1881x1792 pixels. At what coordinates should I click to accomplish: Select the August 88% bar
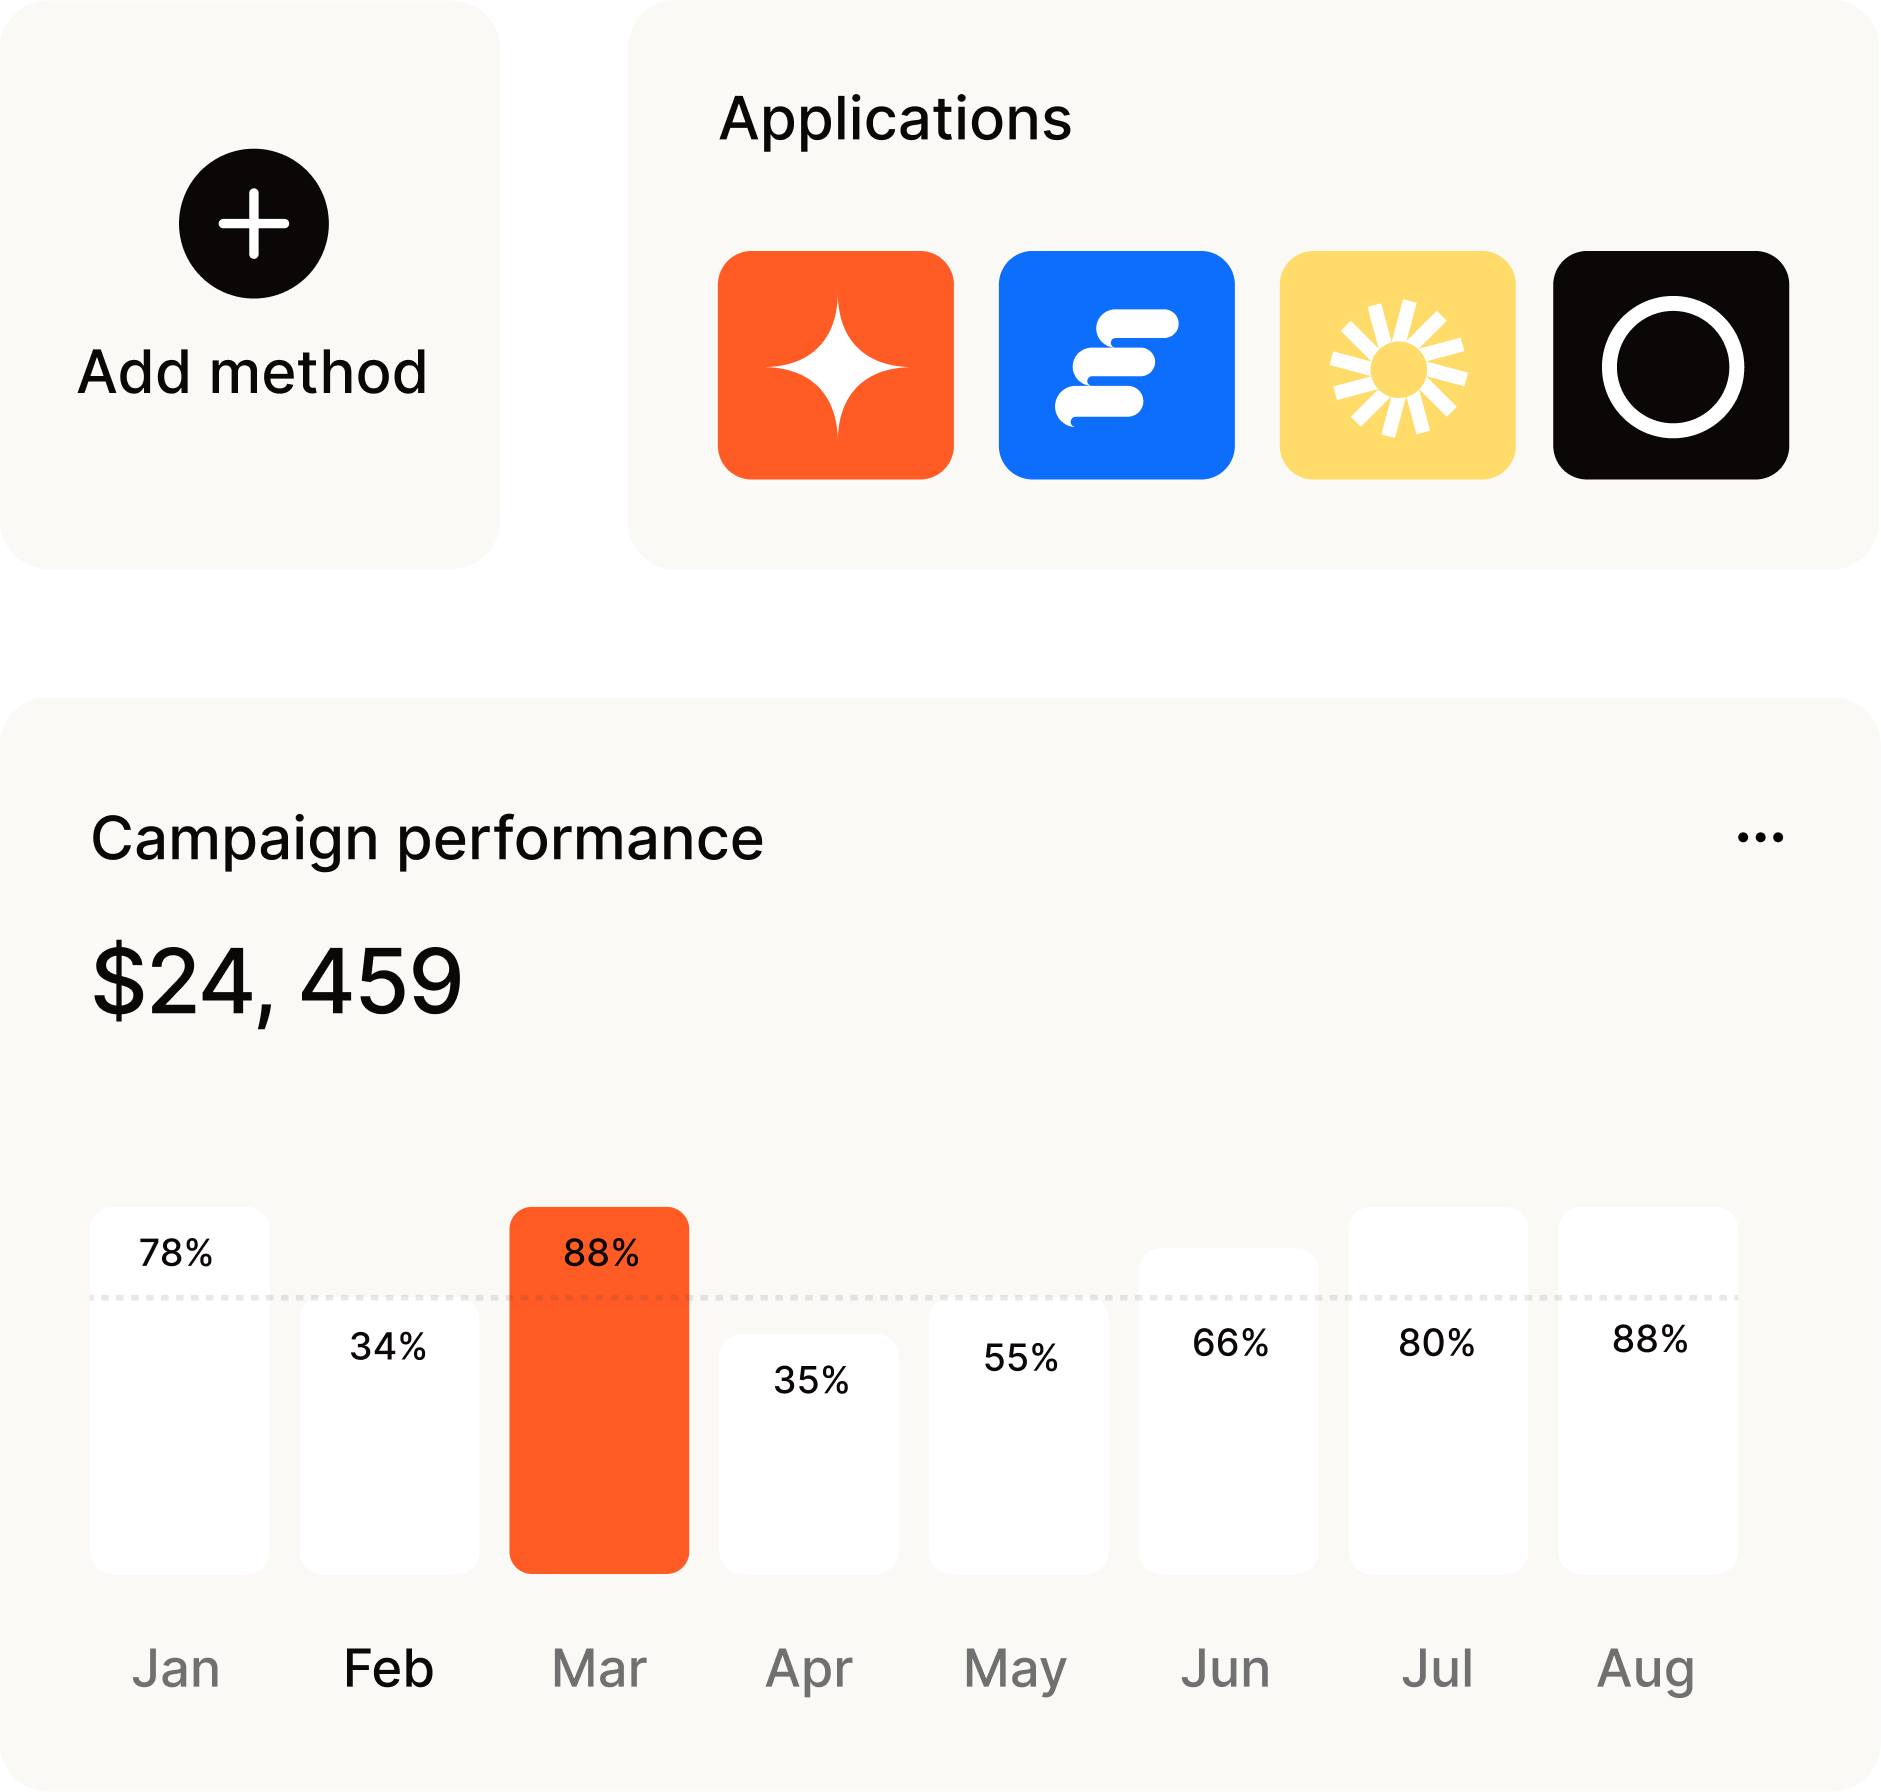[x=1648, y=1390]
